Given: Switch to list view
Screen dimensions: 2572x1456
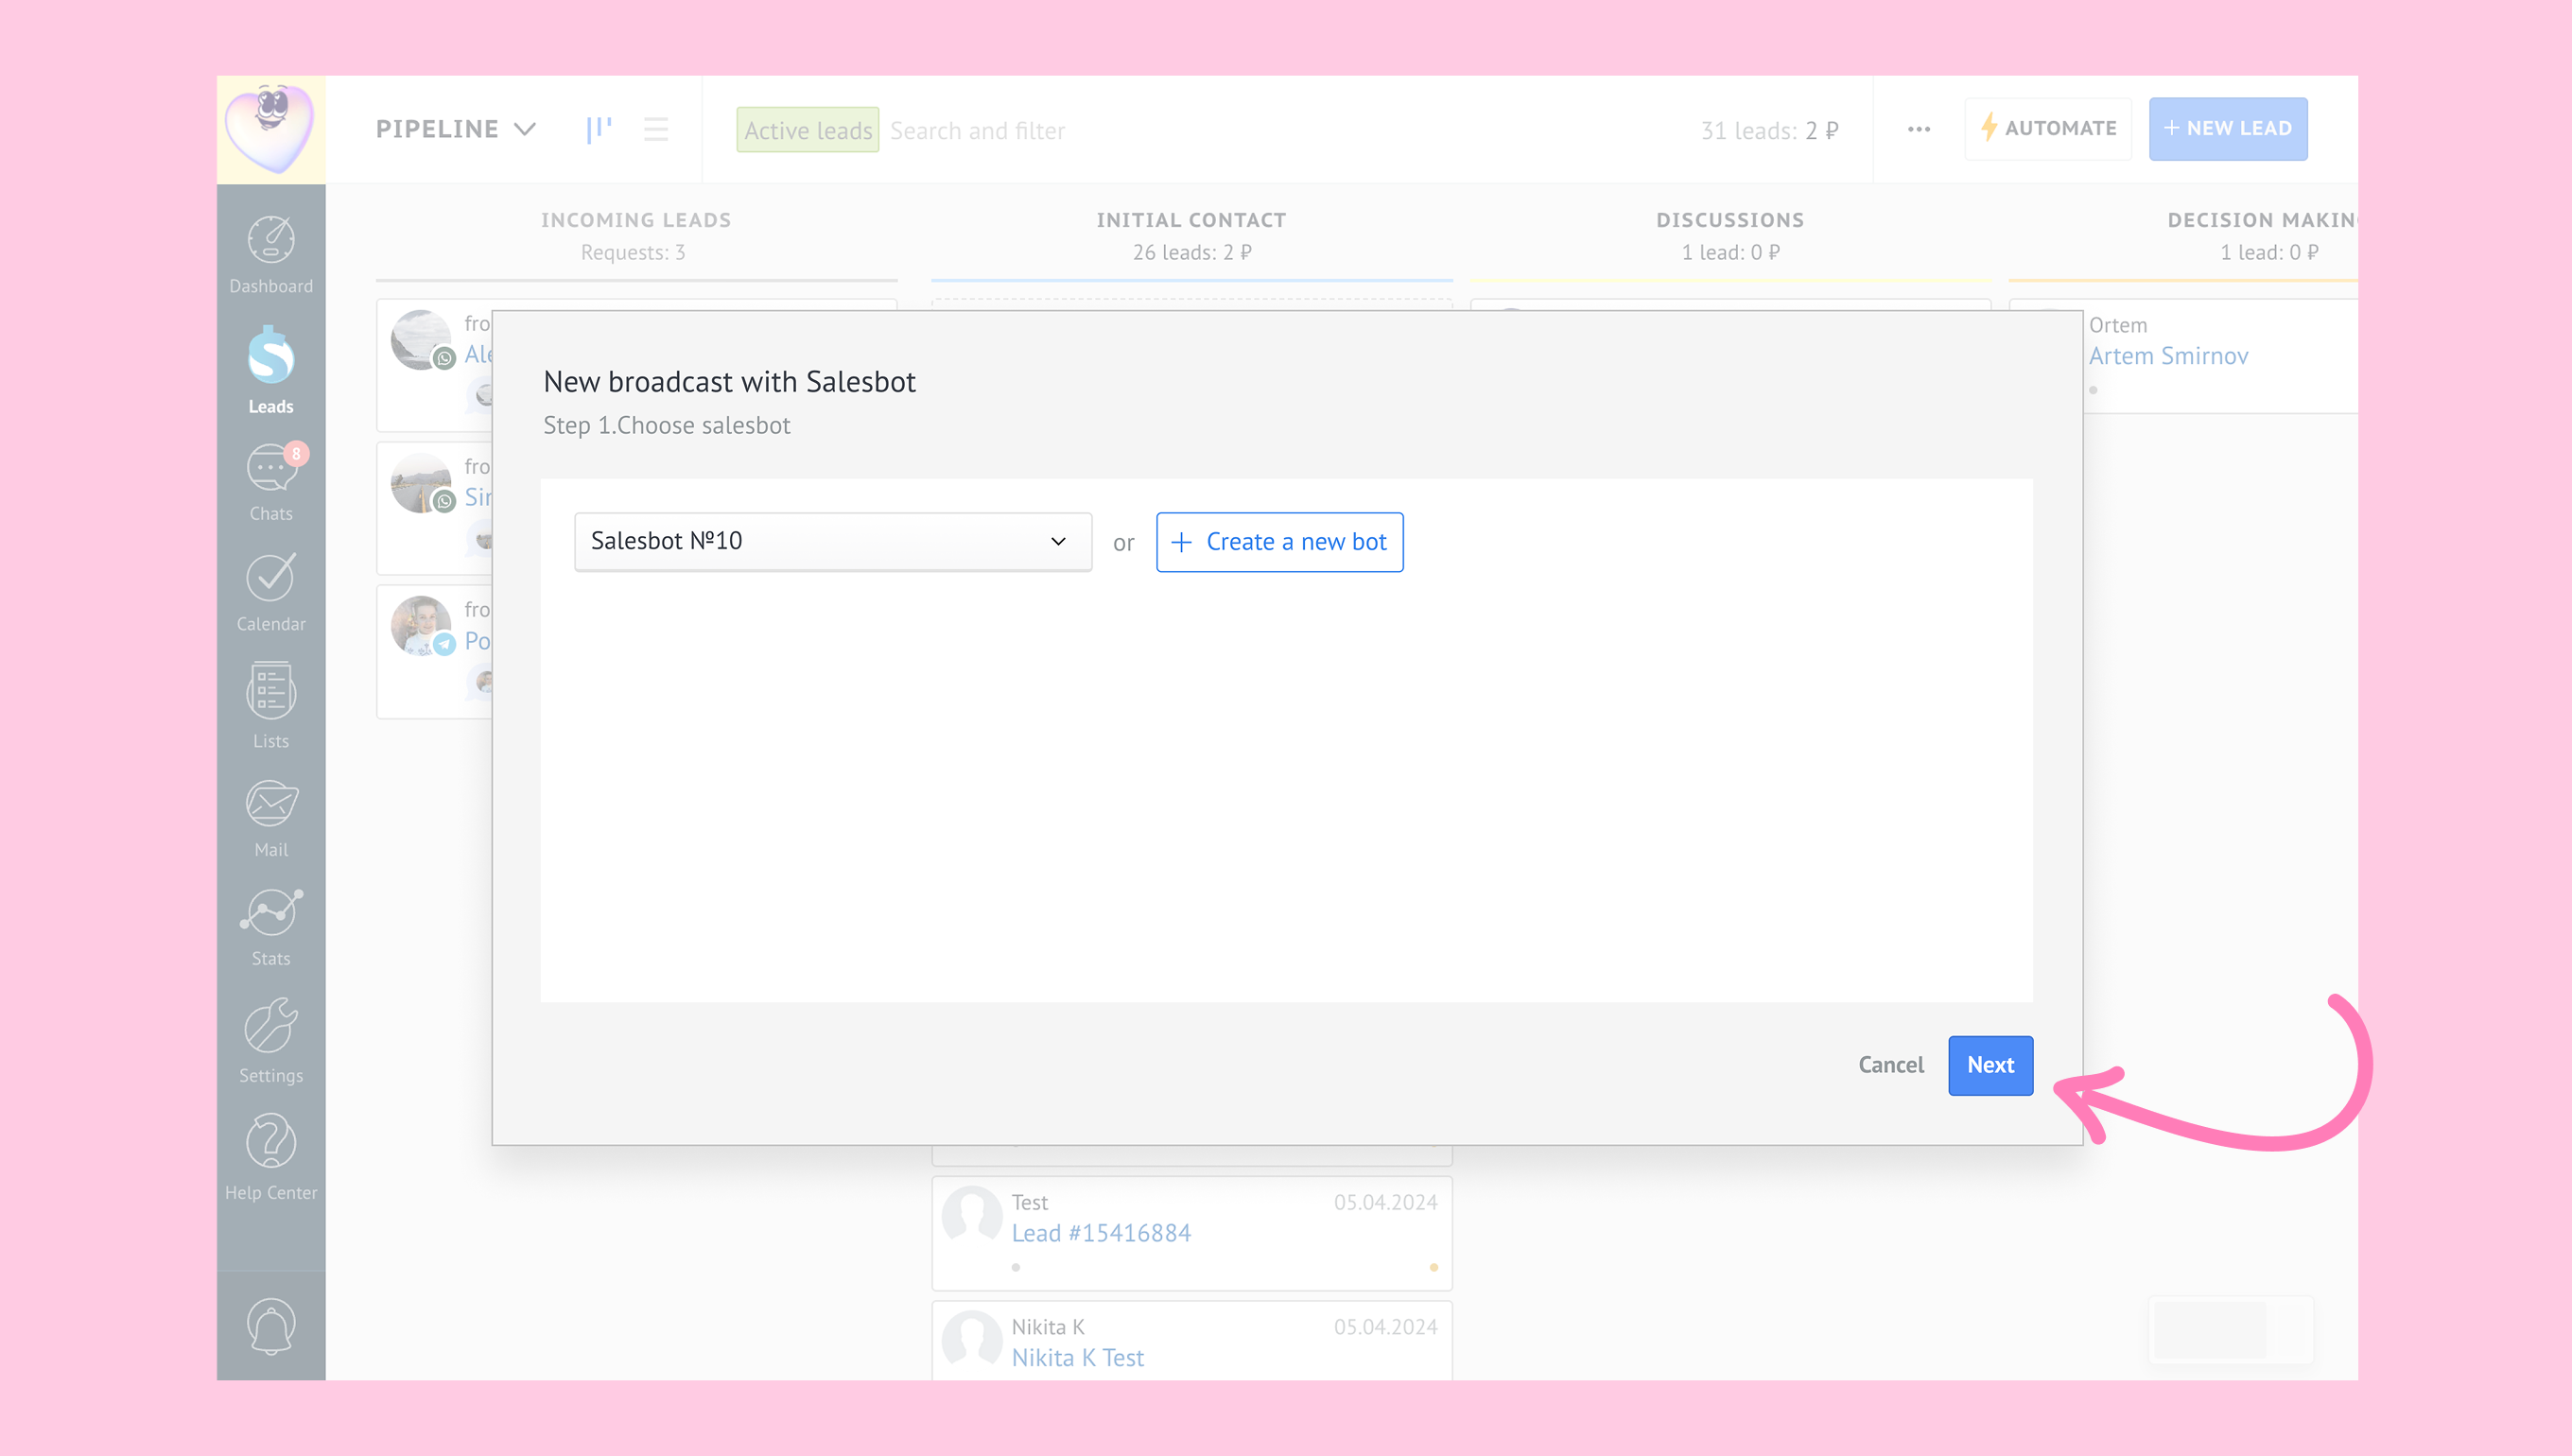Looking at the screenshot, I should 656,129.
